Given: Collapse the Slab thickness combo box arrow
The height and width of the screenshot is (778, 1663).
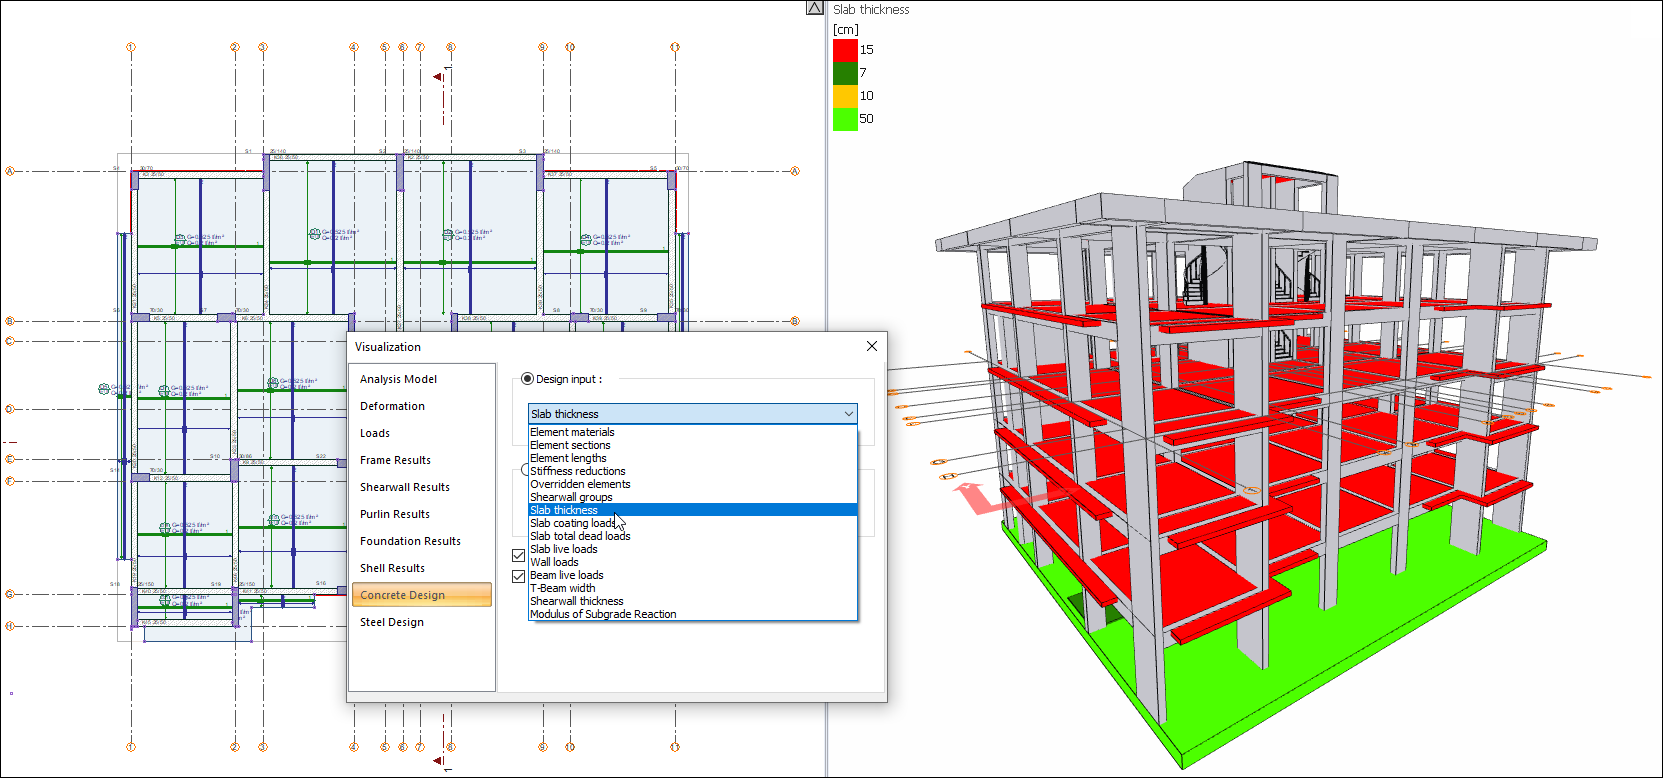Looking at the screenshot, I should [848, 414].
